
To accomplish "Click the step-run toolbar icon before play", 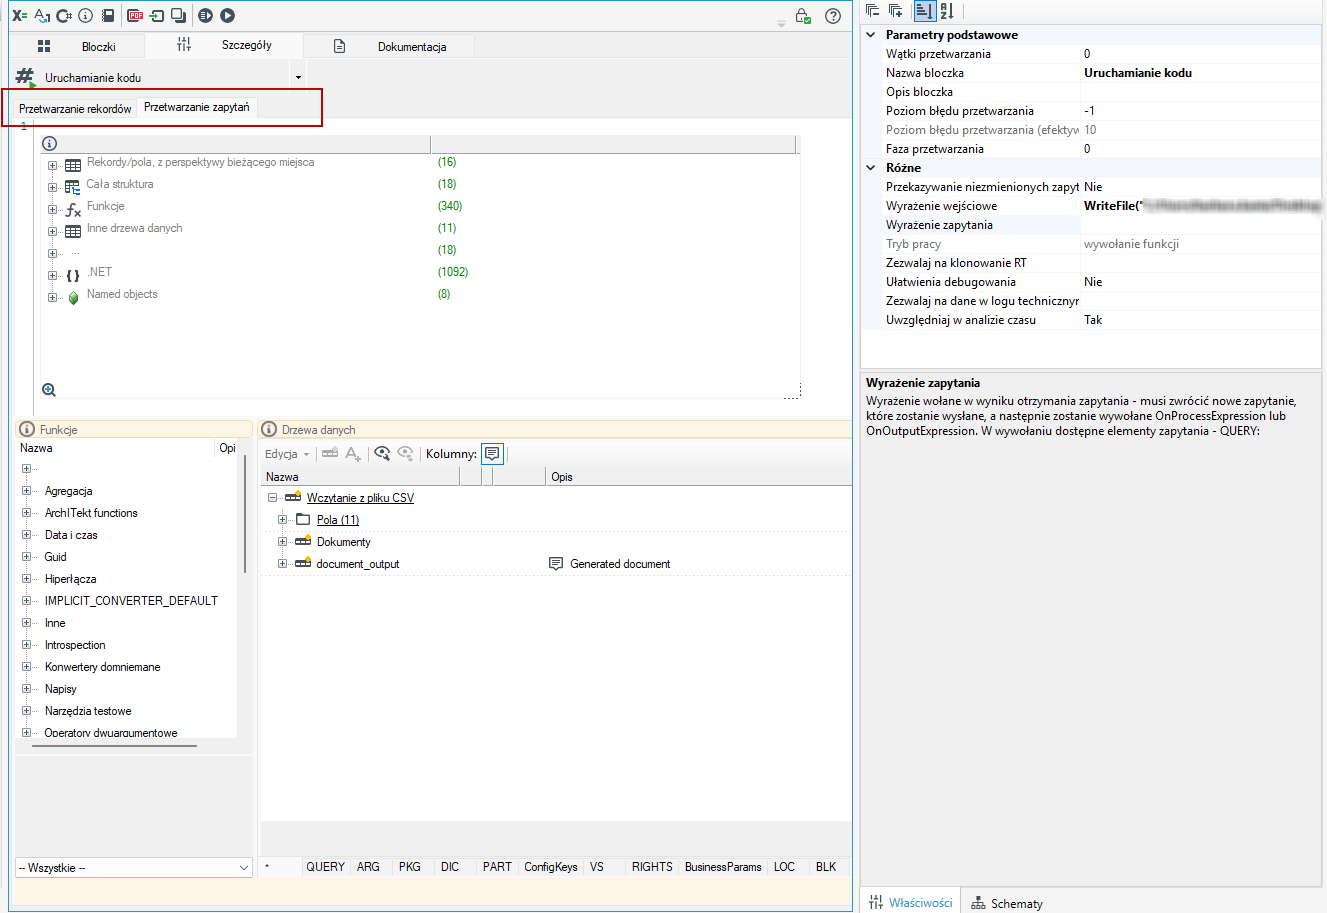I will (205, 15).
